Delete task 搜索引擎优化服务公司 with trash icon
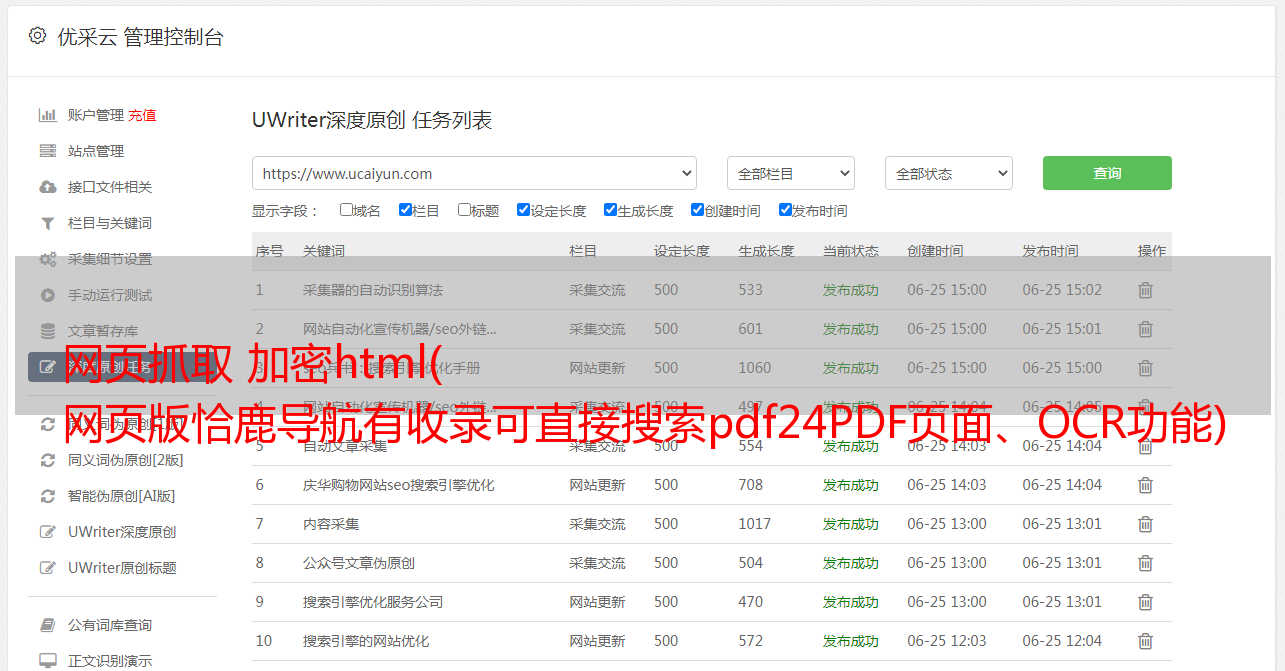1285x671 pixels. [x=1146, y=602]
